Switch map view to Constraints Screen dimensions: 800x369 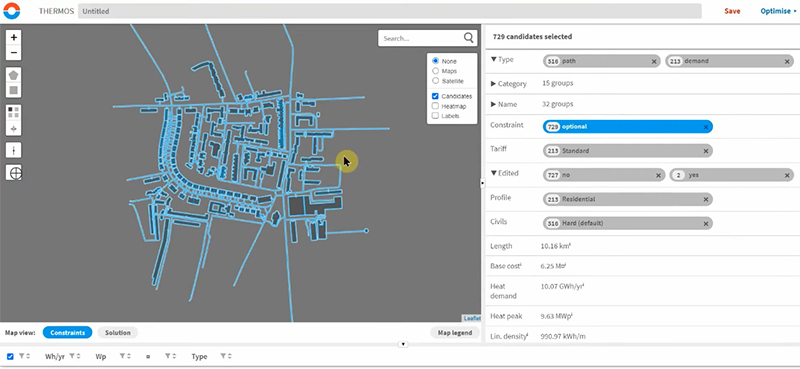67,333
